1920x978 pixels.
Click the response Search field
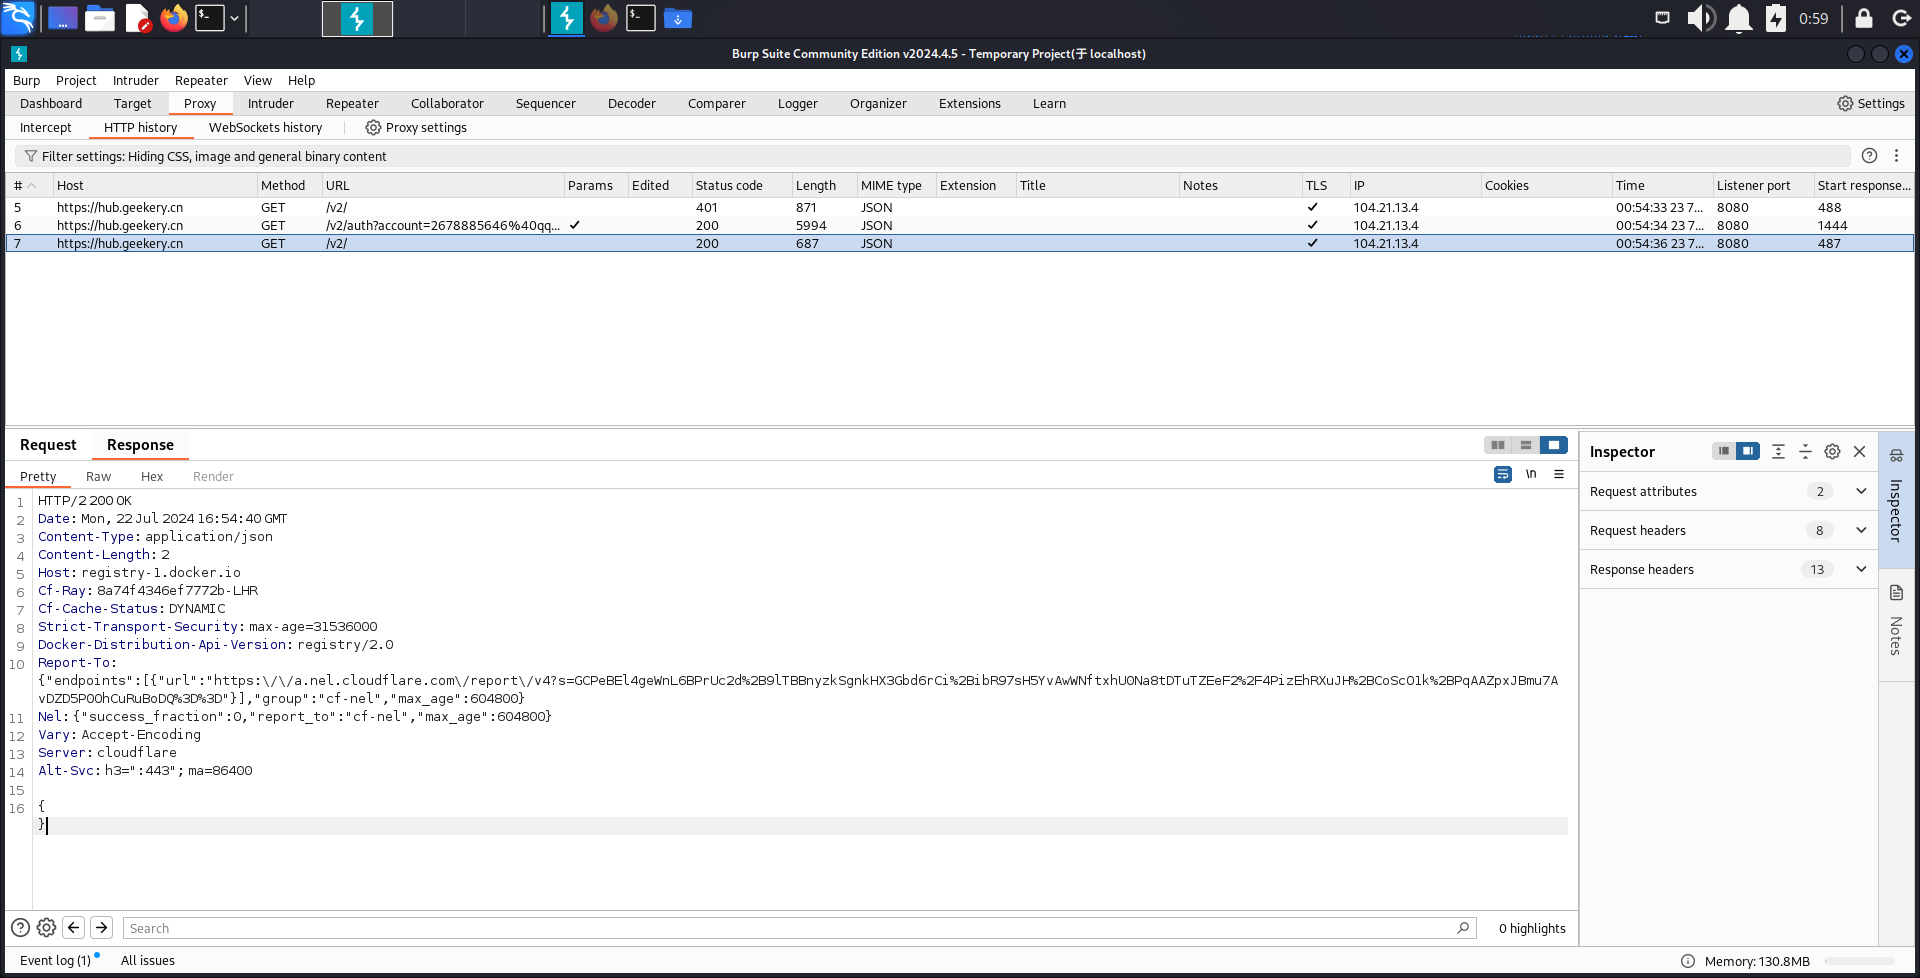(x=790, y=928)
